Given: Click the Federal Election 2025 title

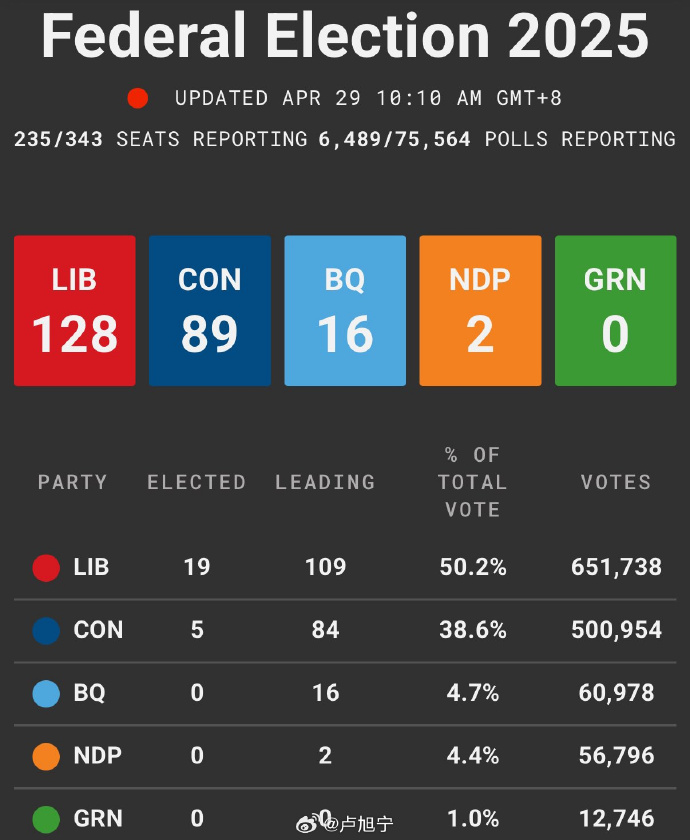Looking at the screenshot, I should point(345,36).
